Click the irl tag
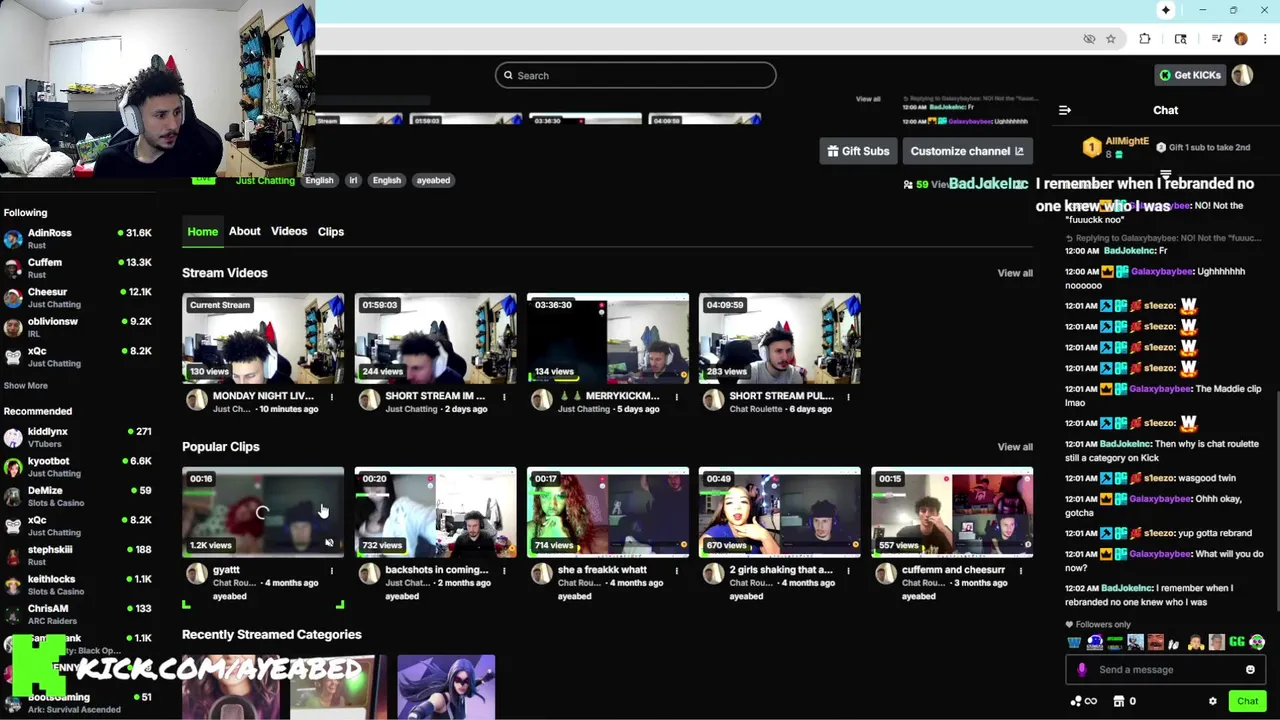 pos(352,180)
